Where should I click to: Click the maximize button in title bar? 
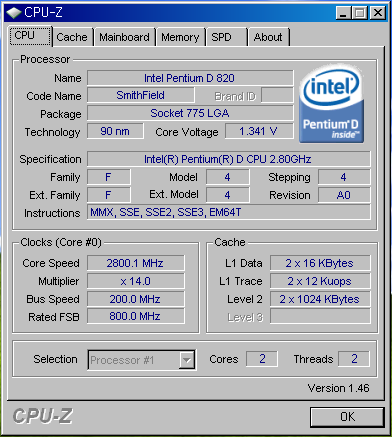360,13
